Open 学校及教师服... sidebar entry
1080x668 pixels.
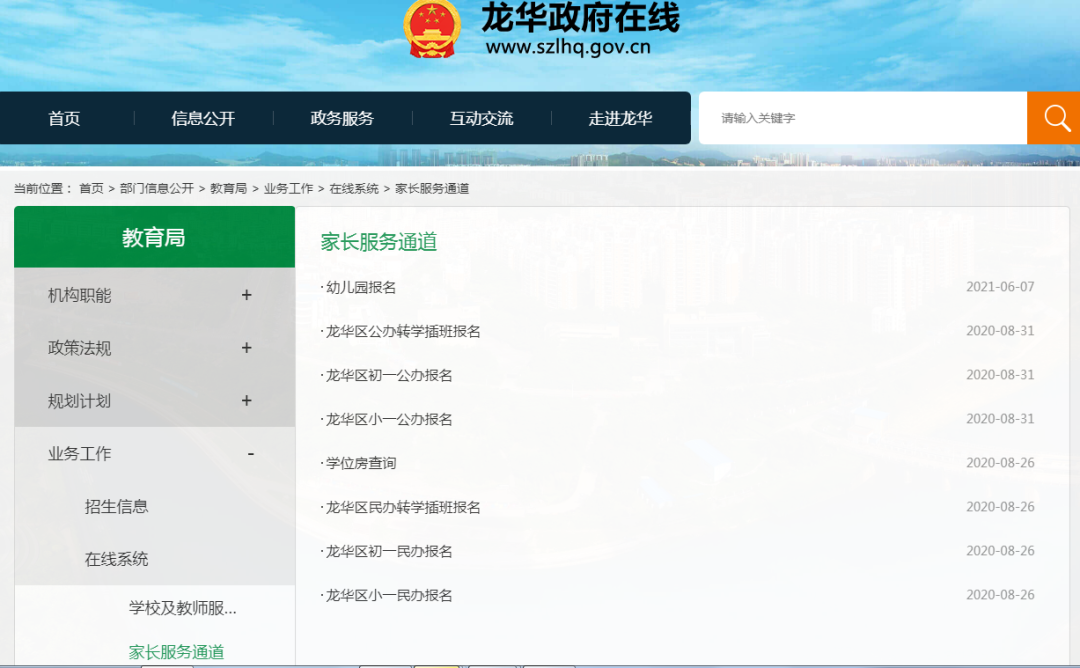pos(183,608)
